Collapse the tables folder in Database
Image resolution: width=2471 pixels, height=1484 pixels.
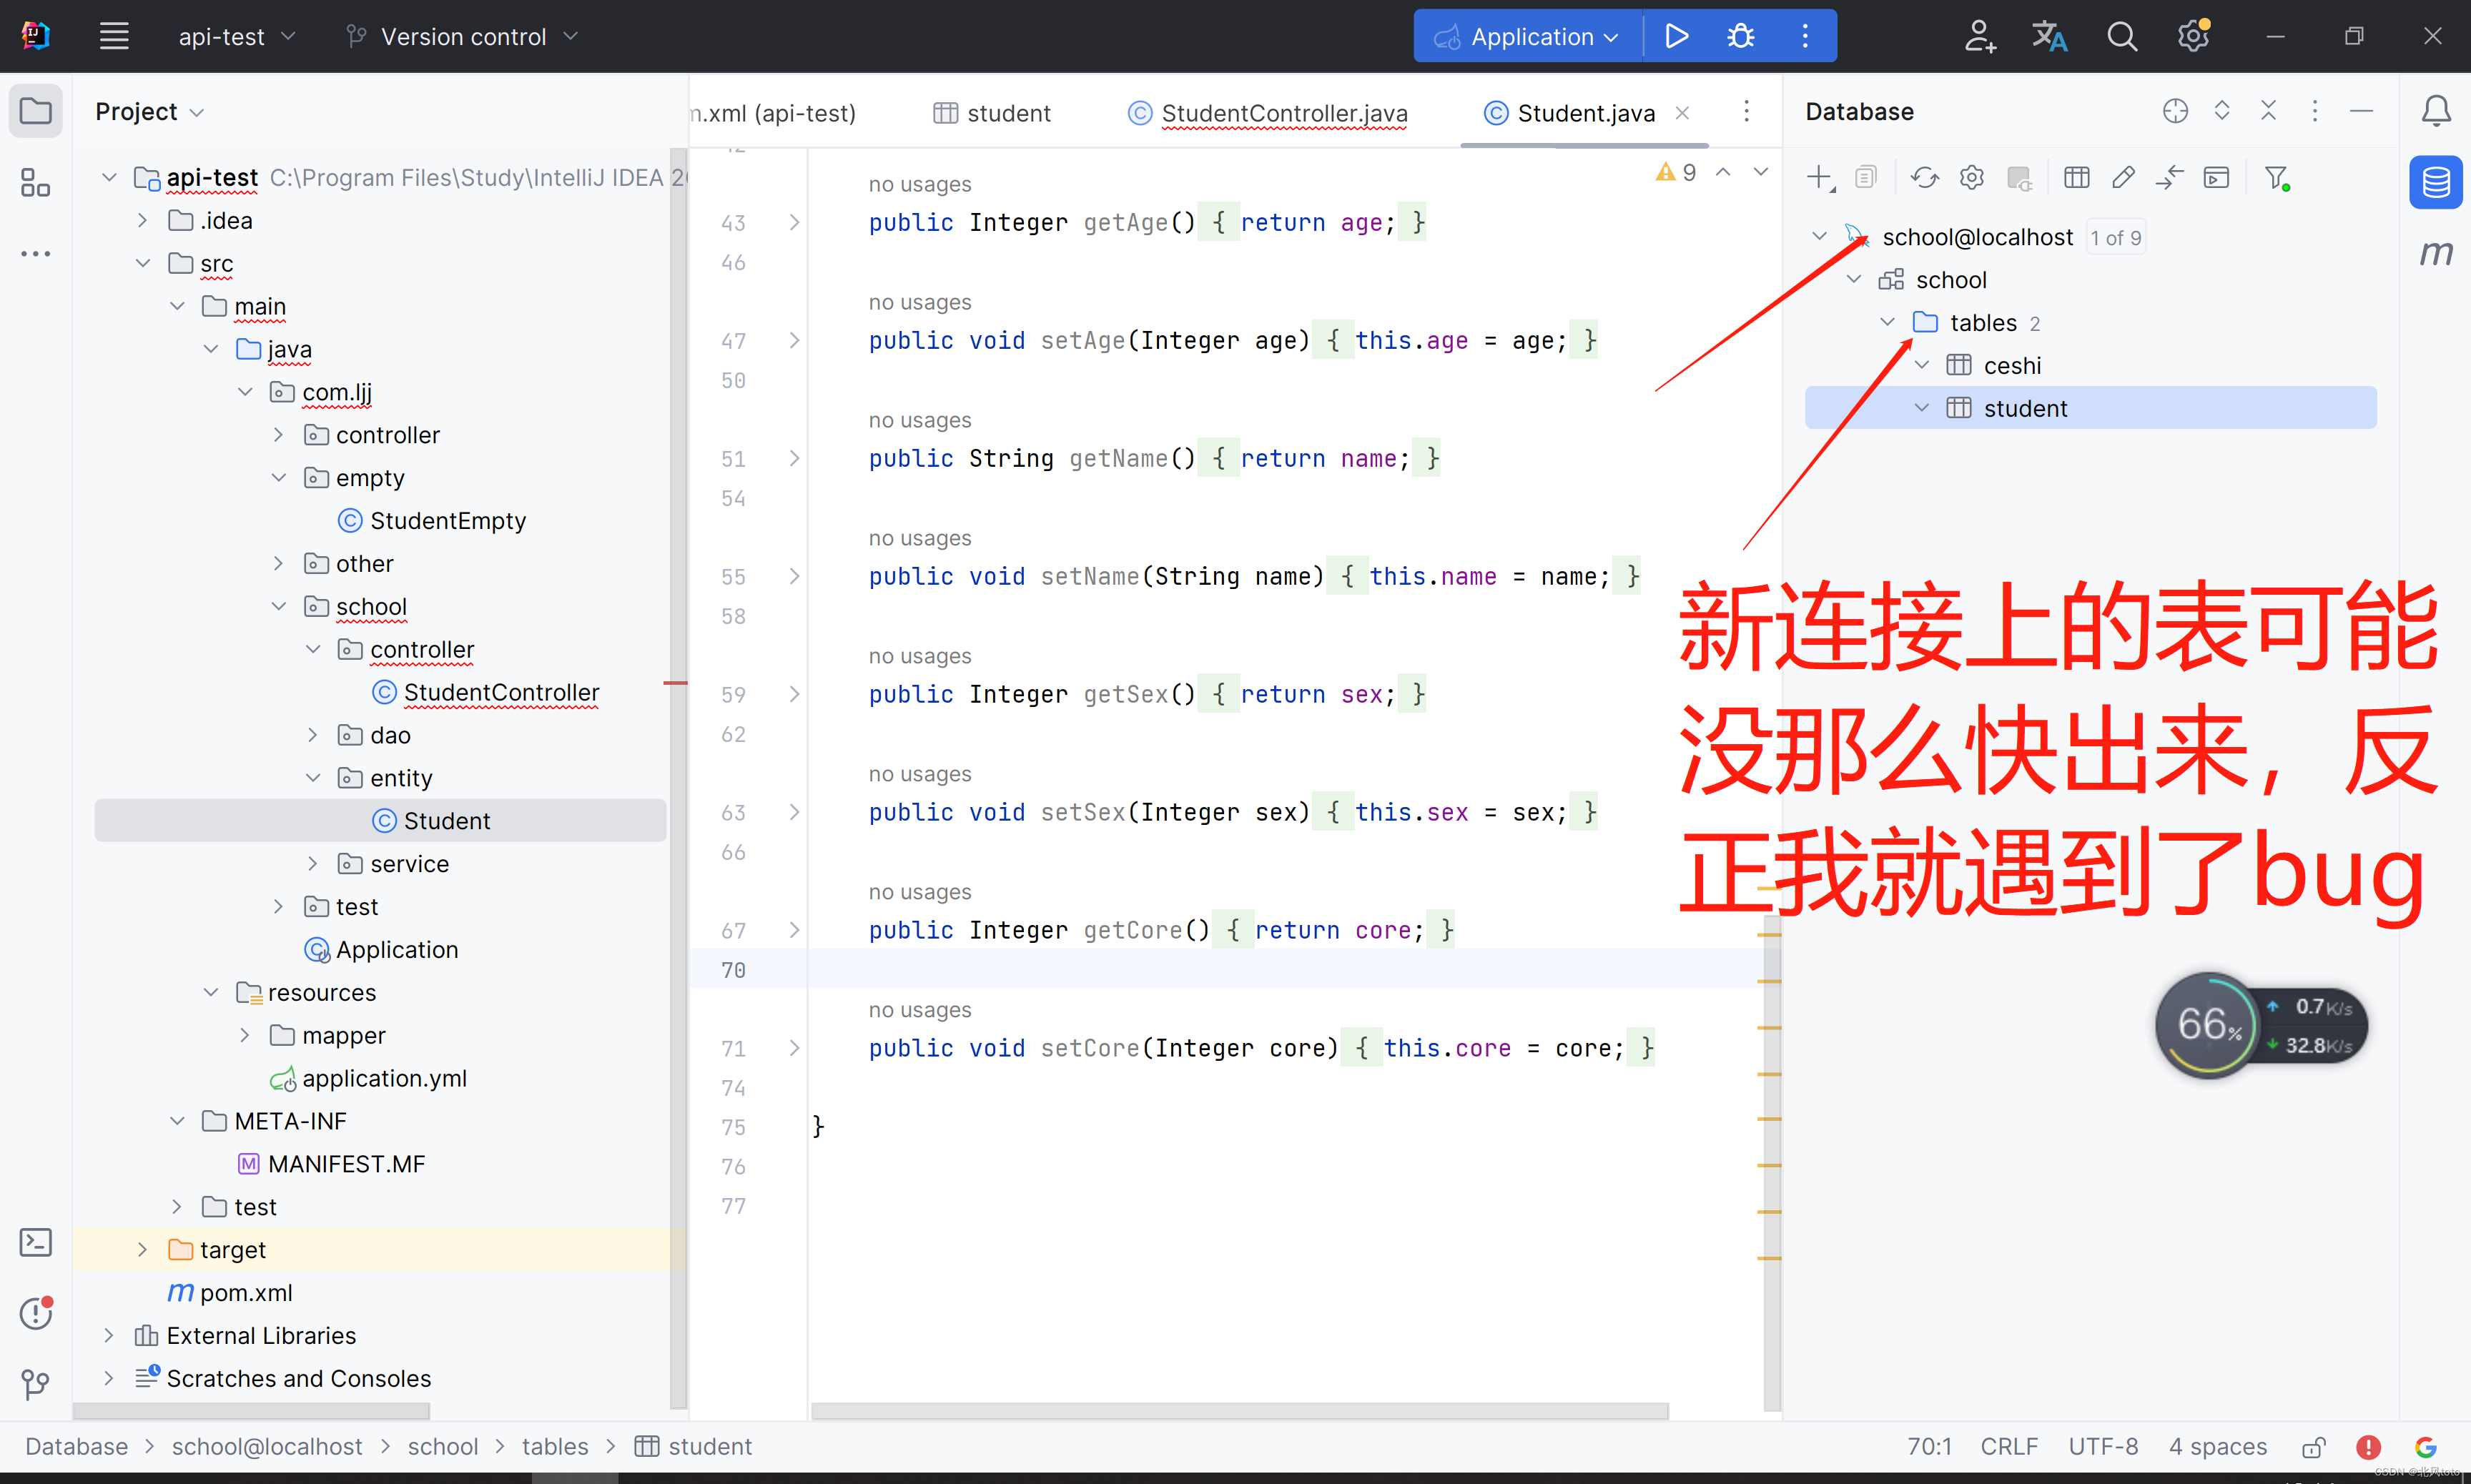pos(1888,322)
